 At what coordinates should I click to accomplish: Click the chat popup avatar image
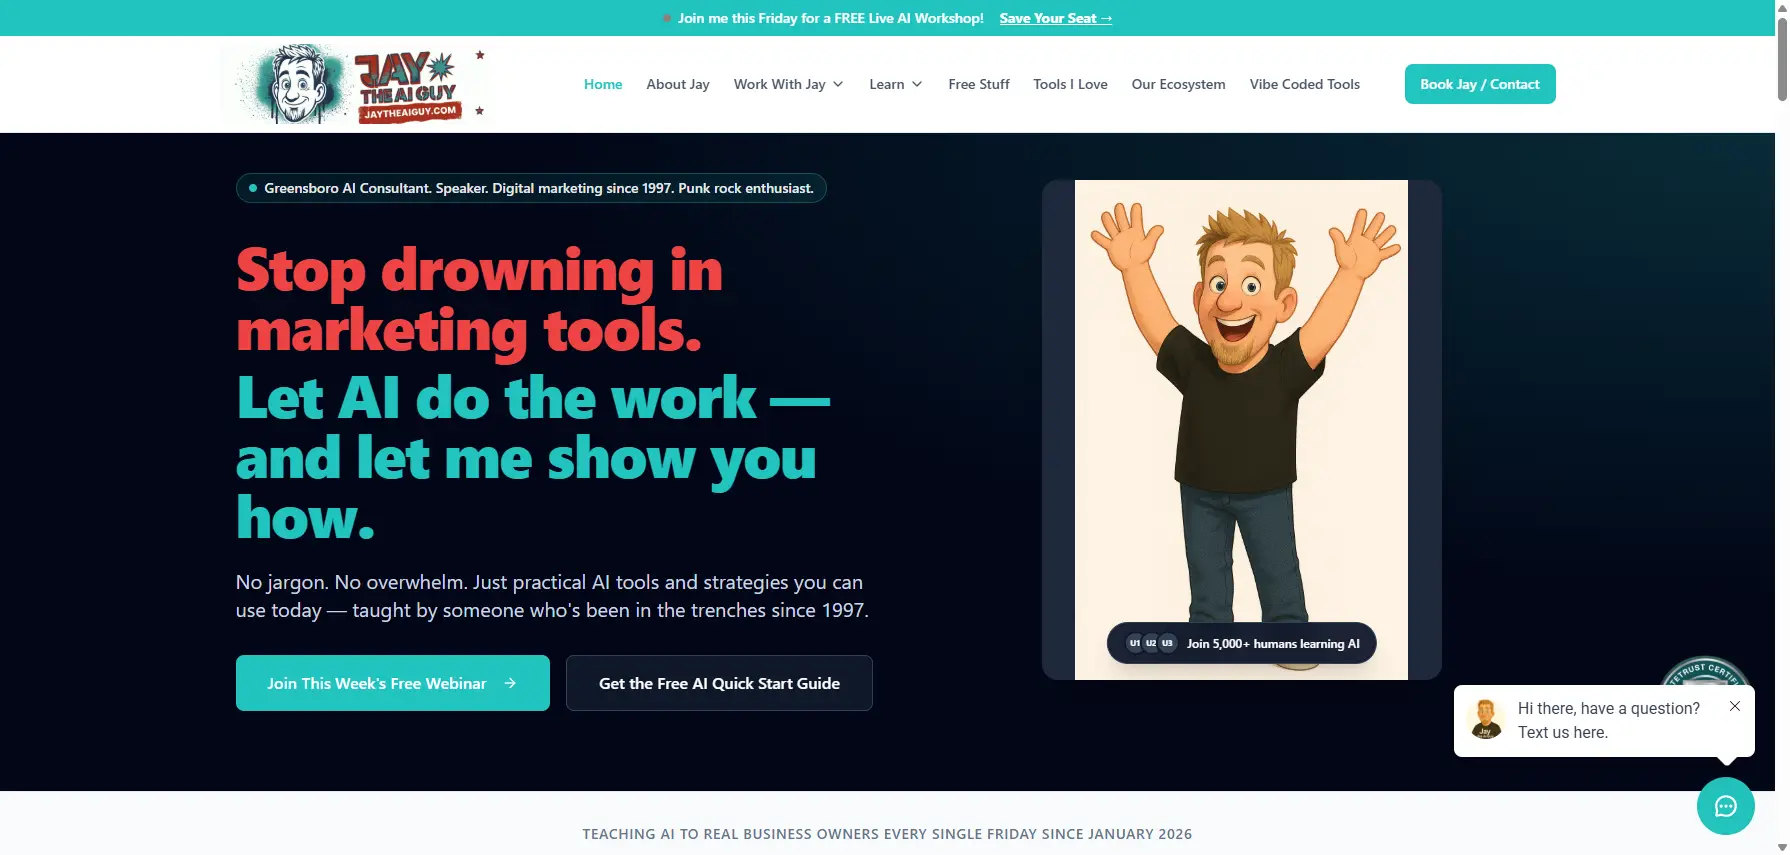1486,719
